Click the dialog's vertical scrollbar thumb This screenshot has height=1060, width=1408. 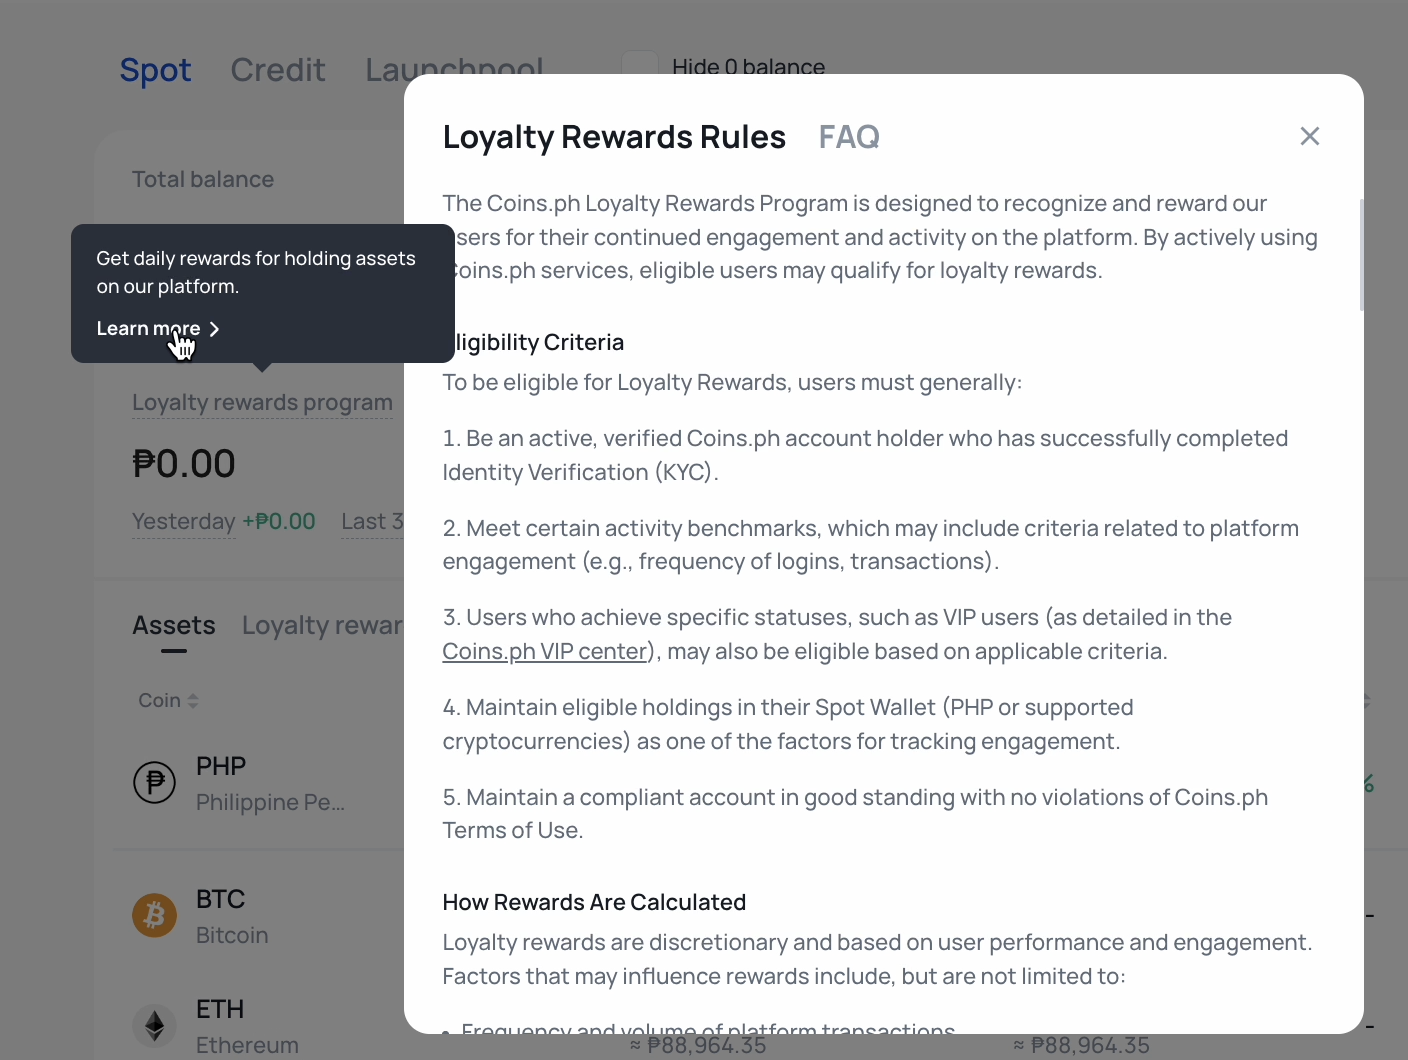[x=1361, y=255]
